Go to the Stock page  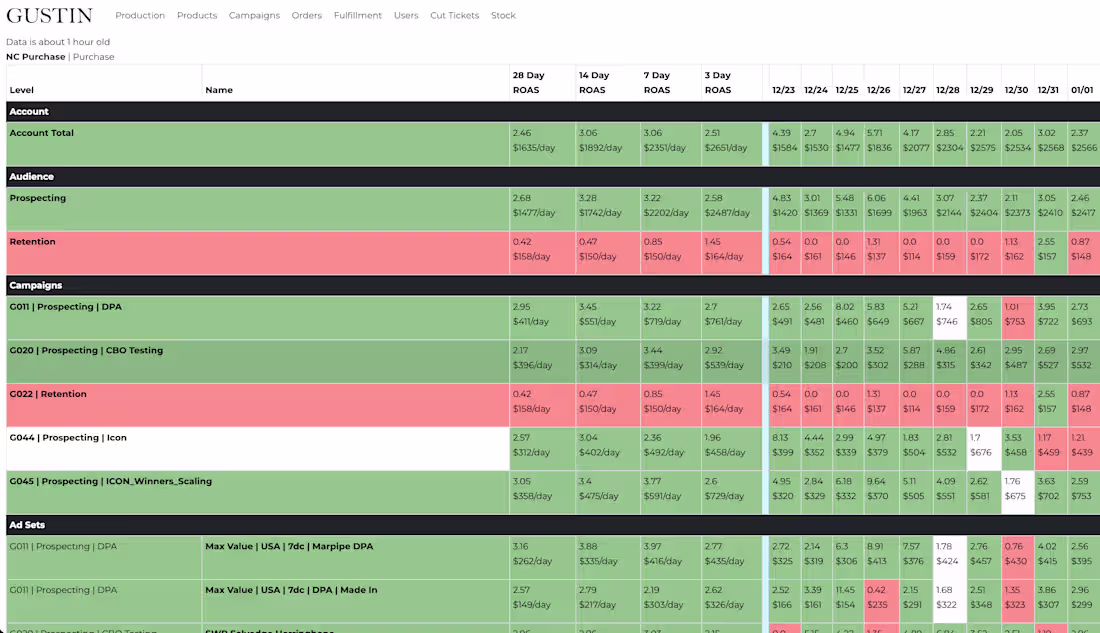click(x=503, y=15)
